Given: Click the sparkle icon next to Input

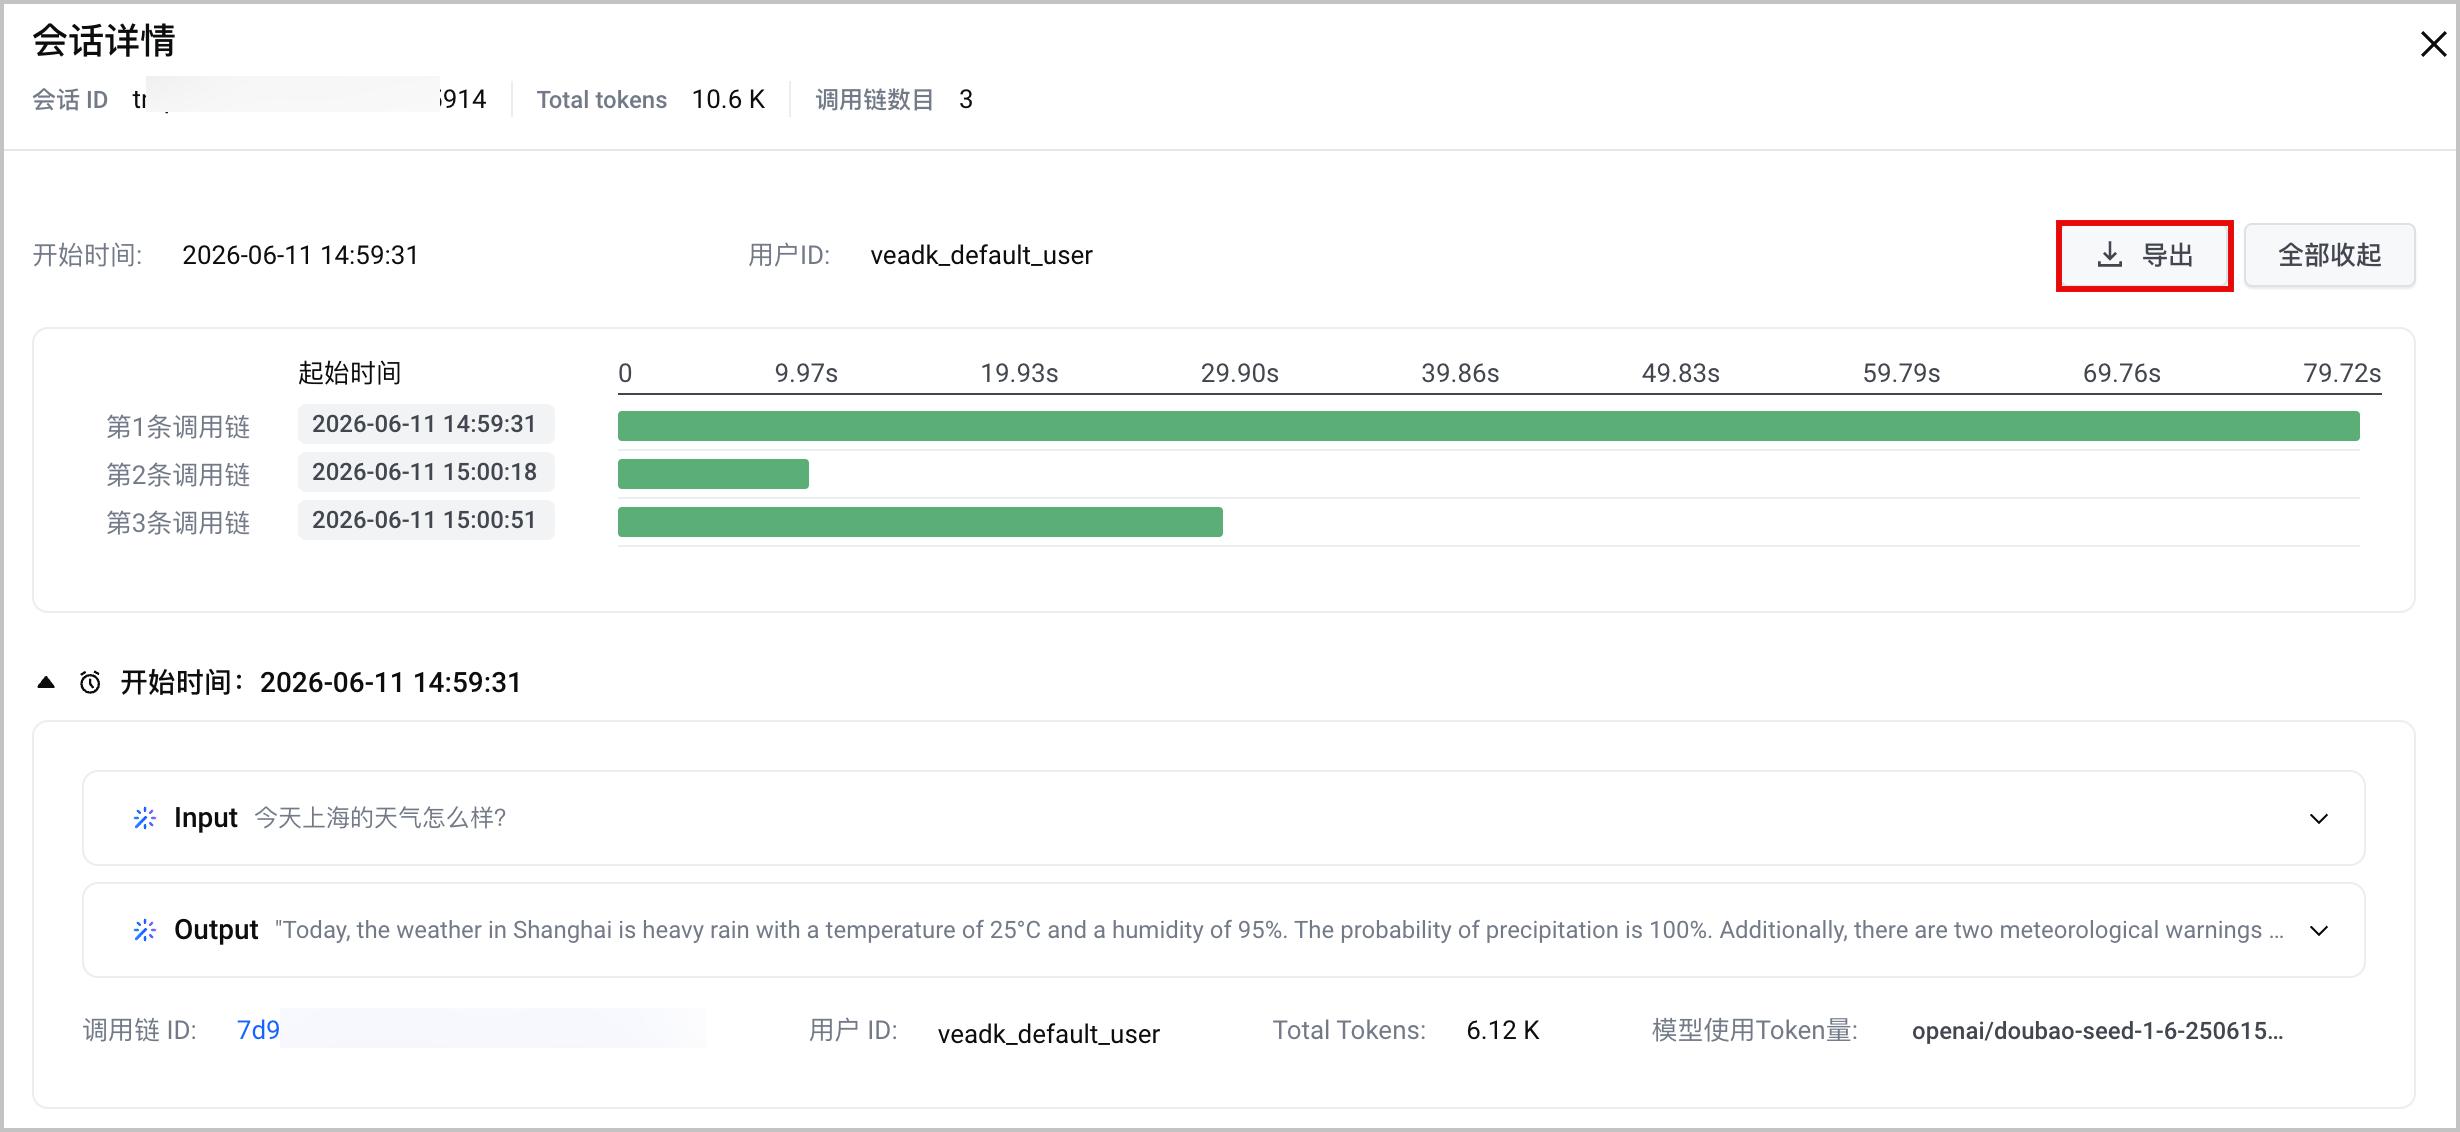Looking at the screenshot, I should tap(145, 818).
